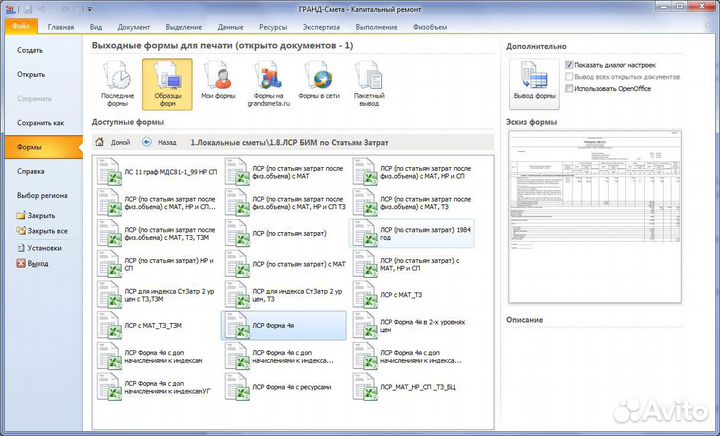The width and height of the screenshot is (720, 436).
Task: Select Справка in left sidebar
Action: pos(30,171)
